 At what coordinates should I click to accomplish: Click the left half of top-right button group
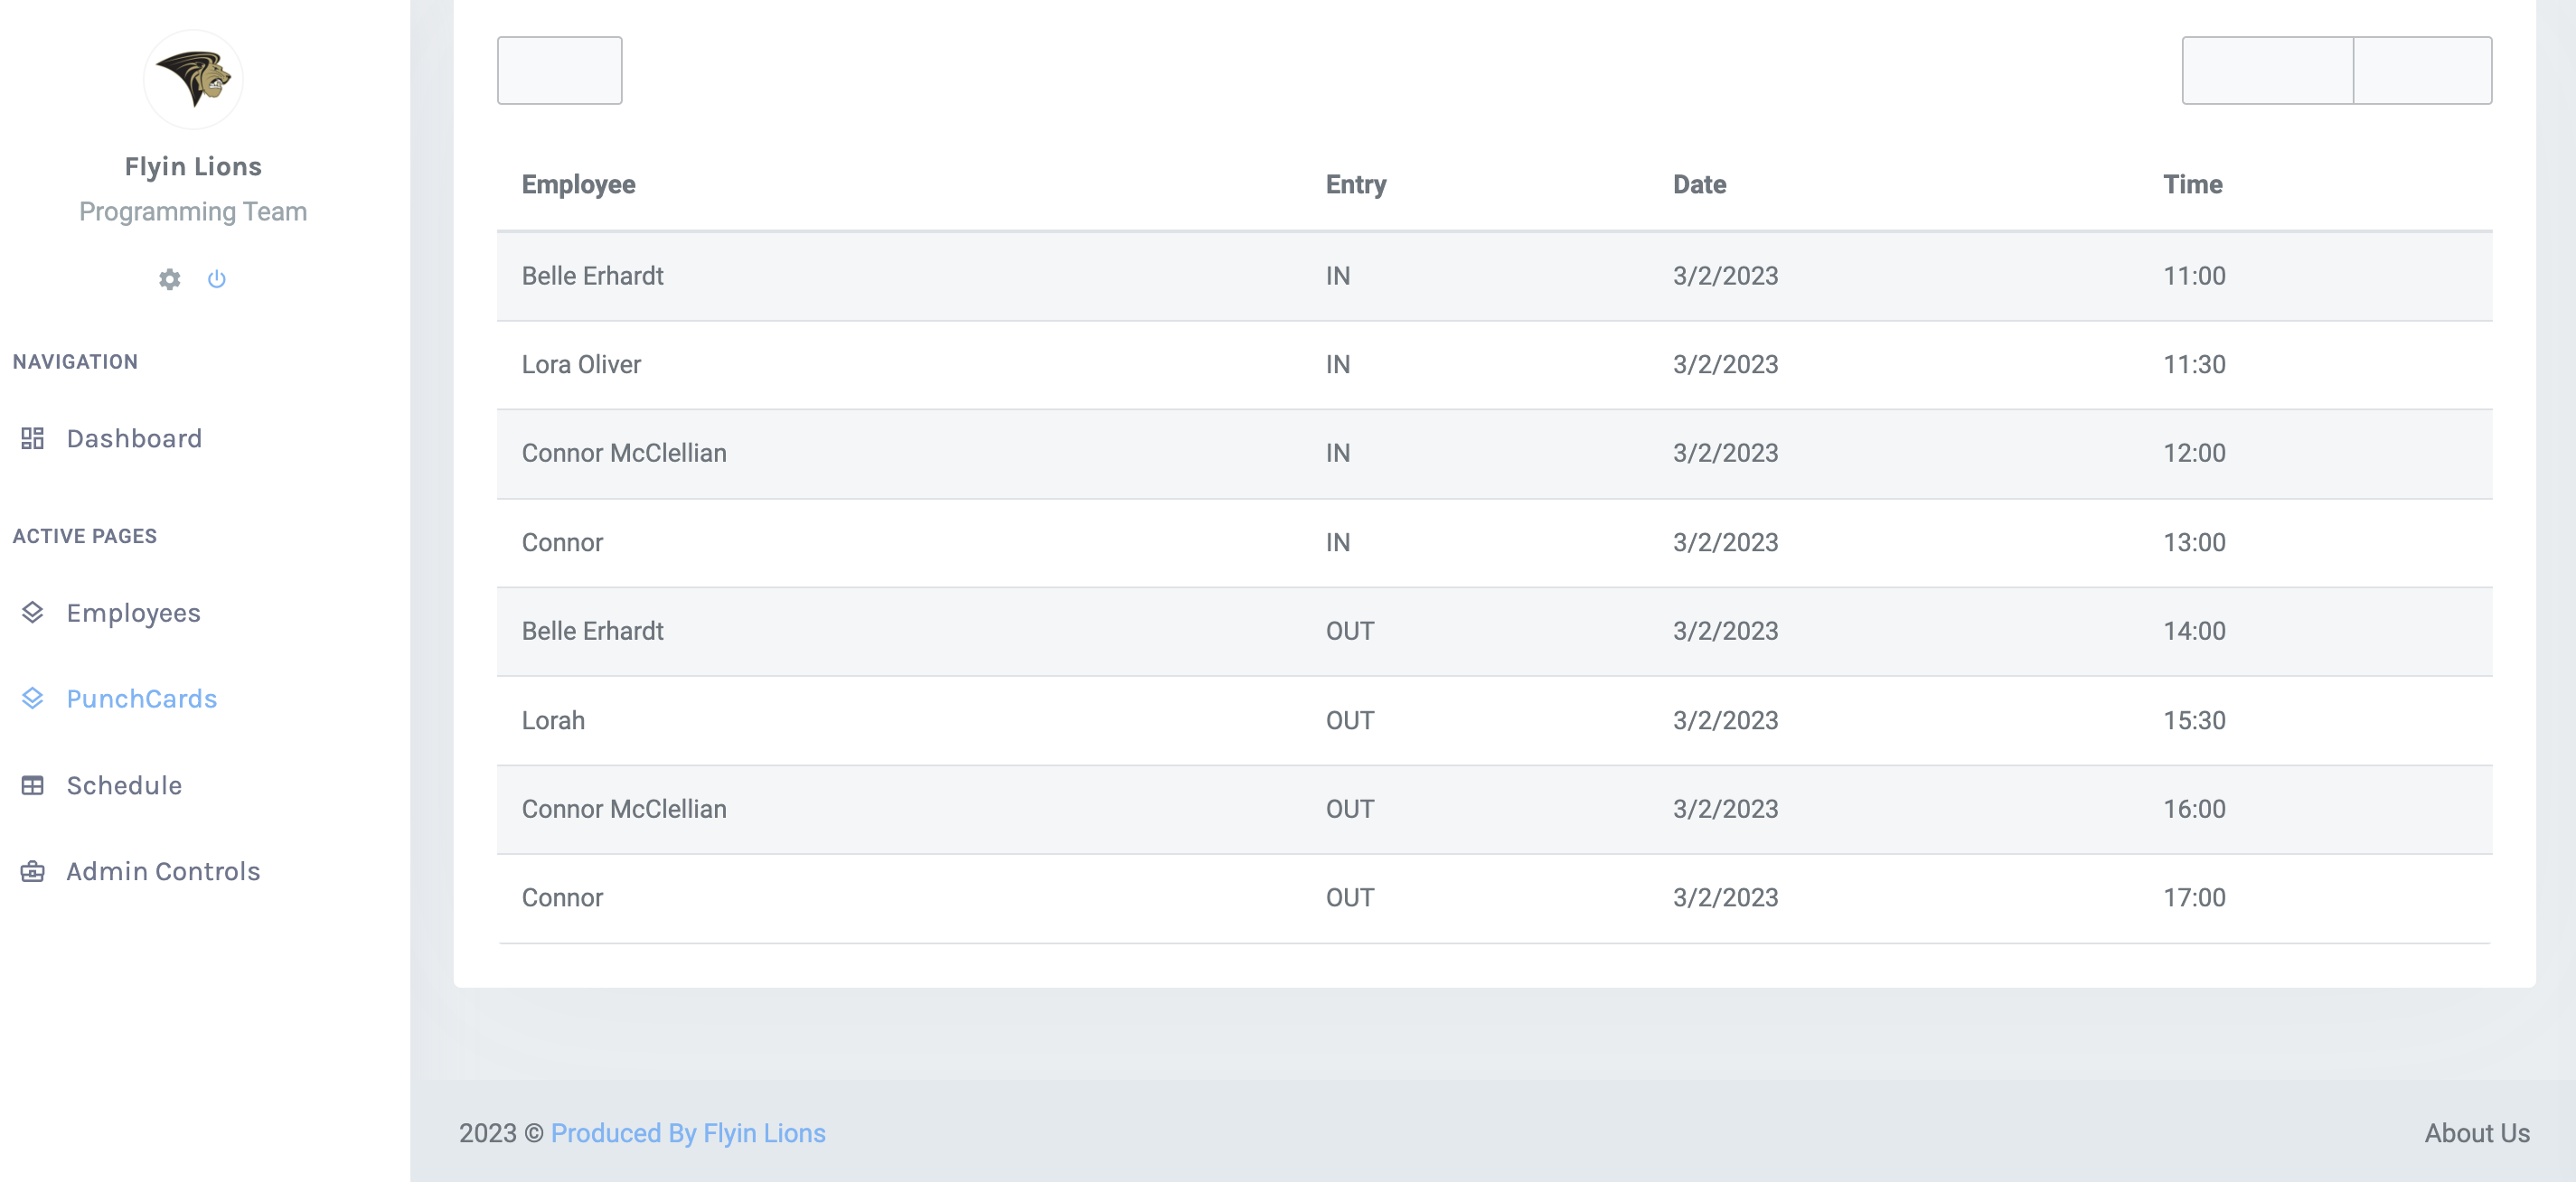click(2266, 70)
